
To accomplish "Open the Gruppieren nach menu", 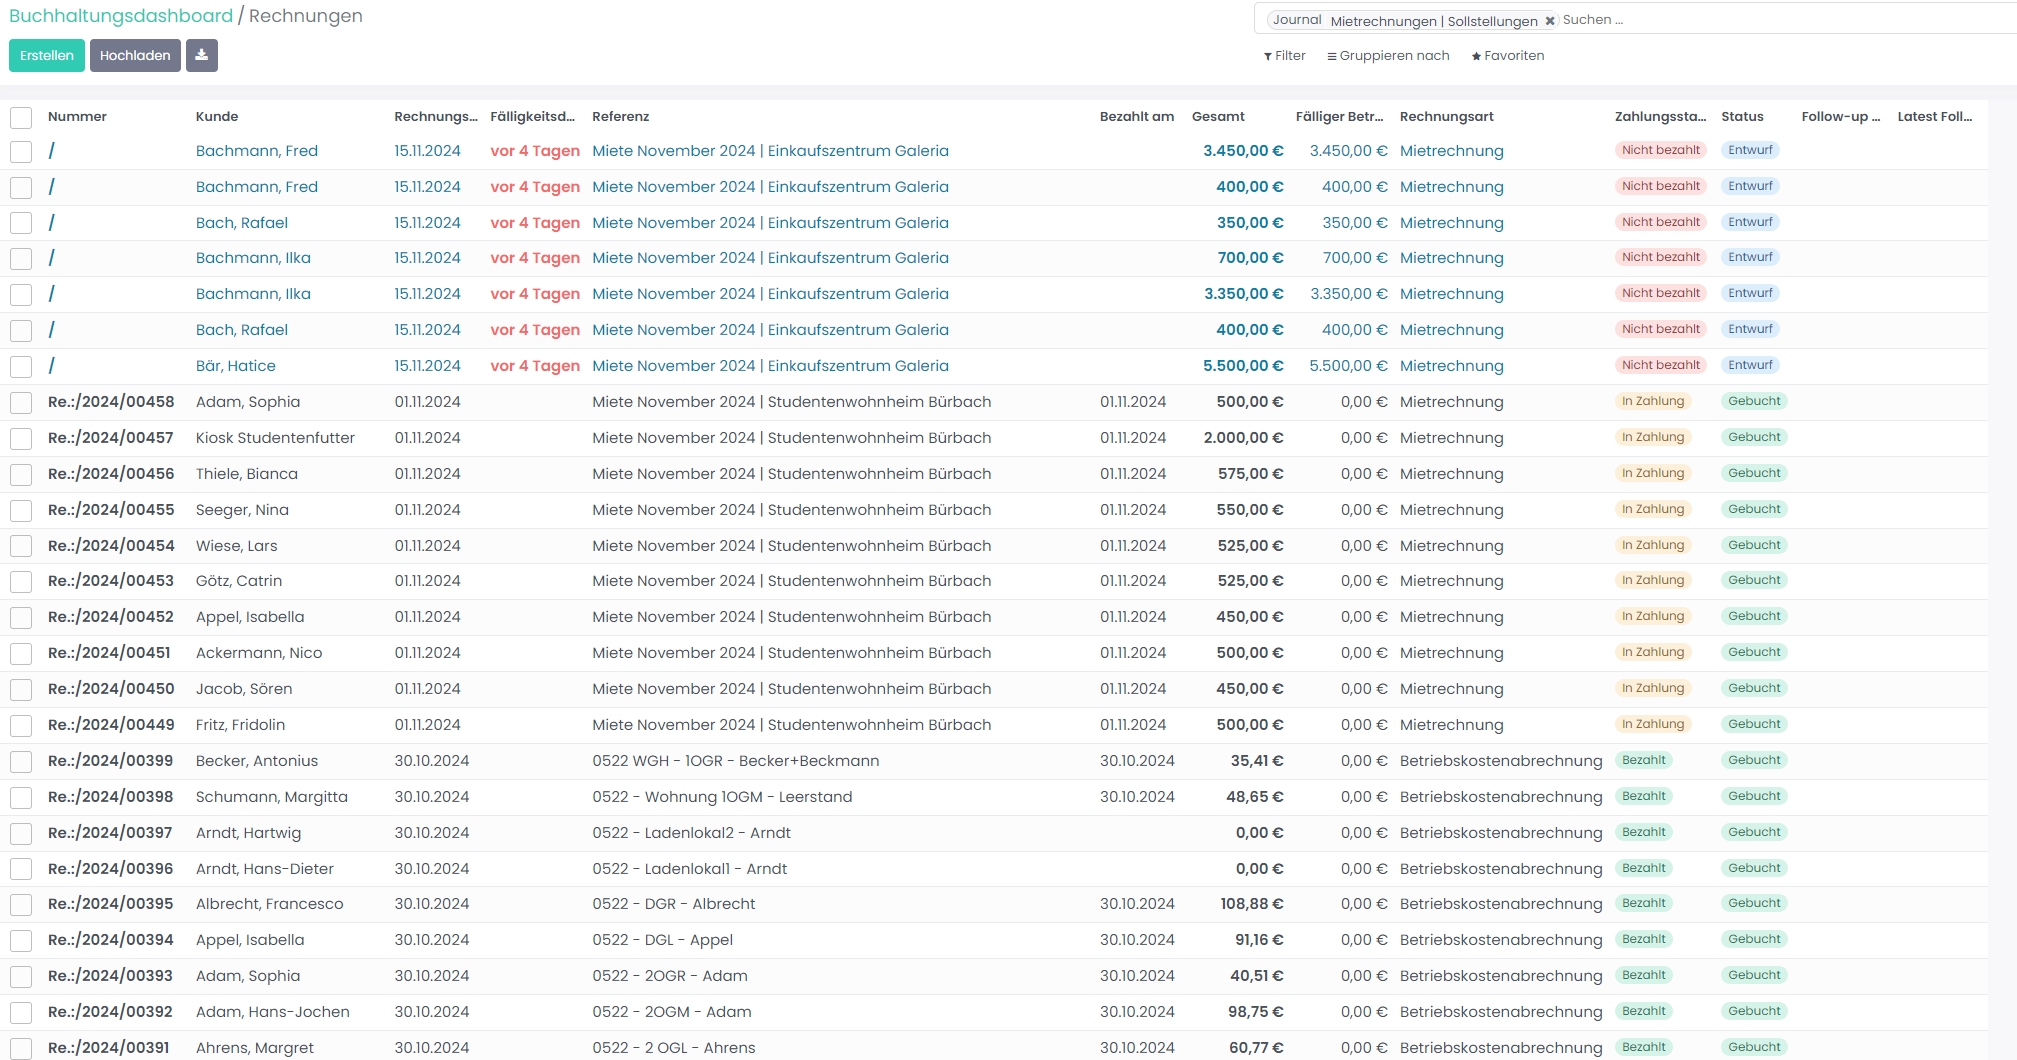I will pyautogui.click(x=1388, y=56).
